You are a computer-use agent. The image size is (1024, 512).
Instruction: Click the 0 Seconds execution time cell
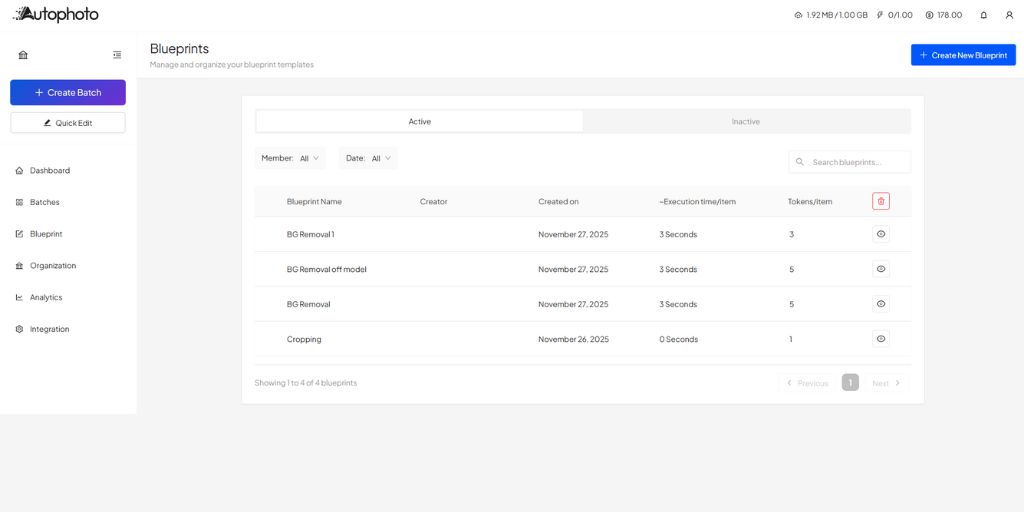679,340
